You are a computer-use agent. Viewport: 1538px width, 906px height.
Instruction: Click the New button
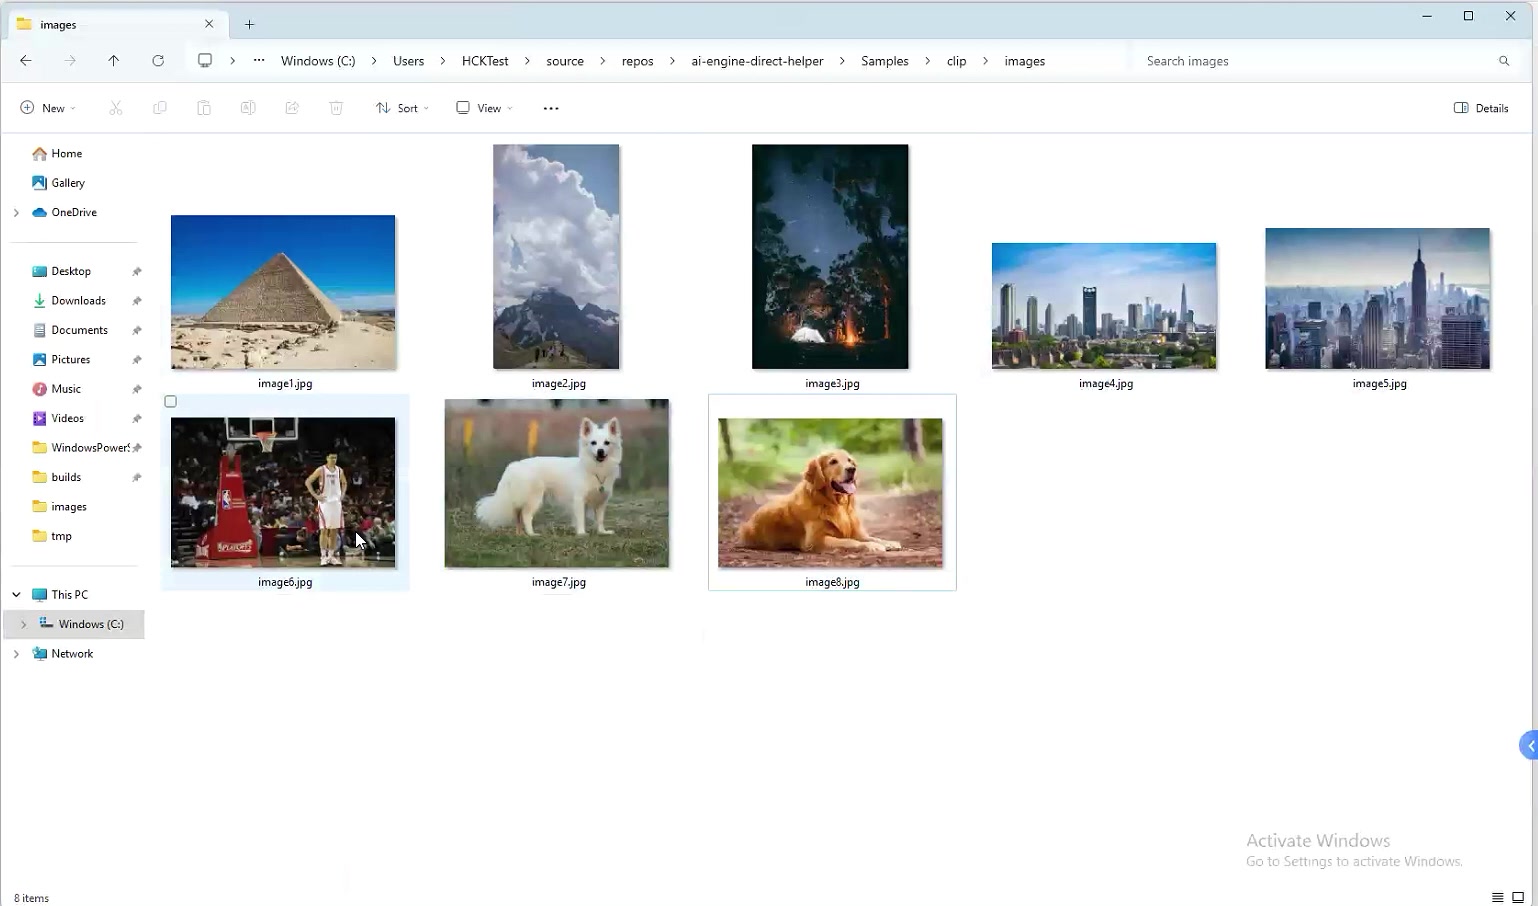[x=47, y=108]
